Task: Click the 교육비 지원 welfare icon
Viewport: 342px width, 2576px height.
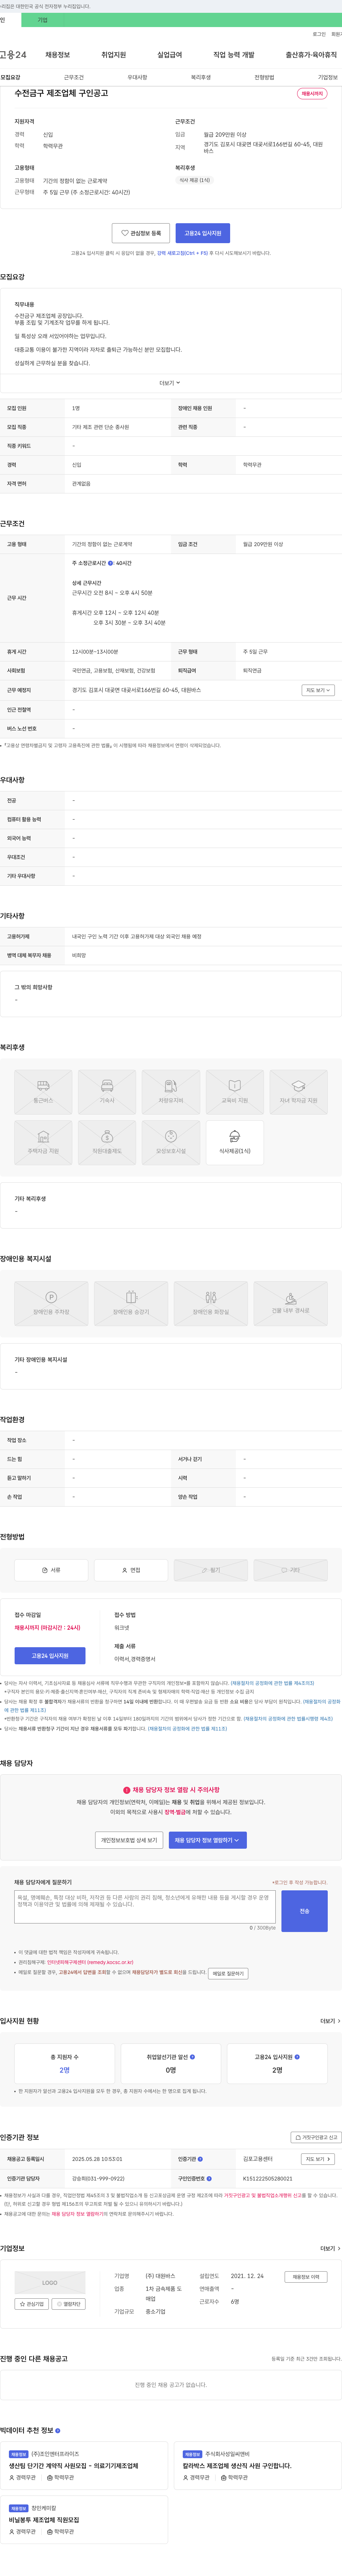Action: pyautogui.click(x=235, y=1092)
